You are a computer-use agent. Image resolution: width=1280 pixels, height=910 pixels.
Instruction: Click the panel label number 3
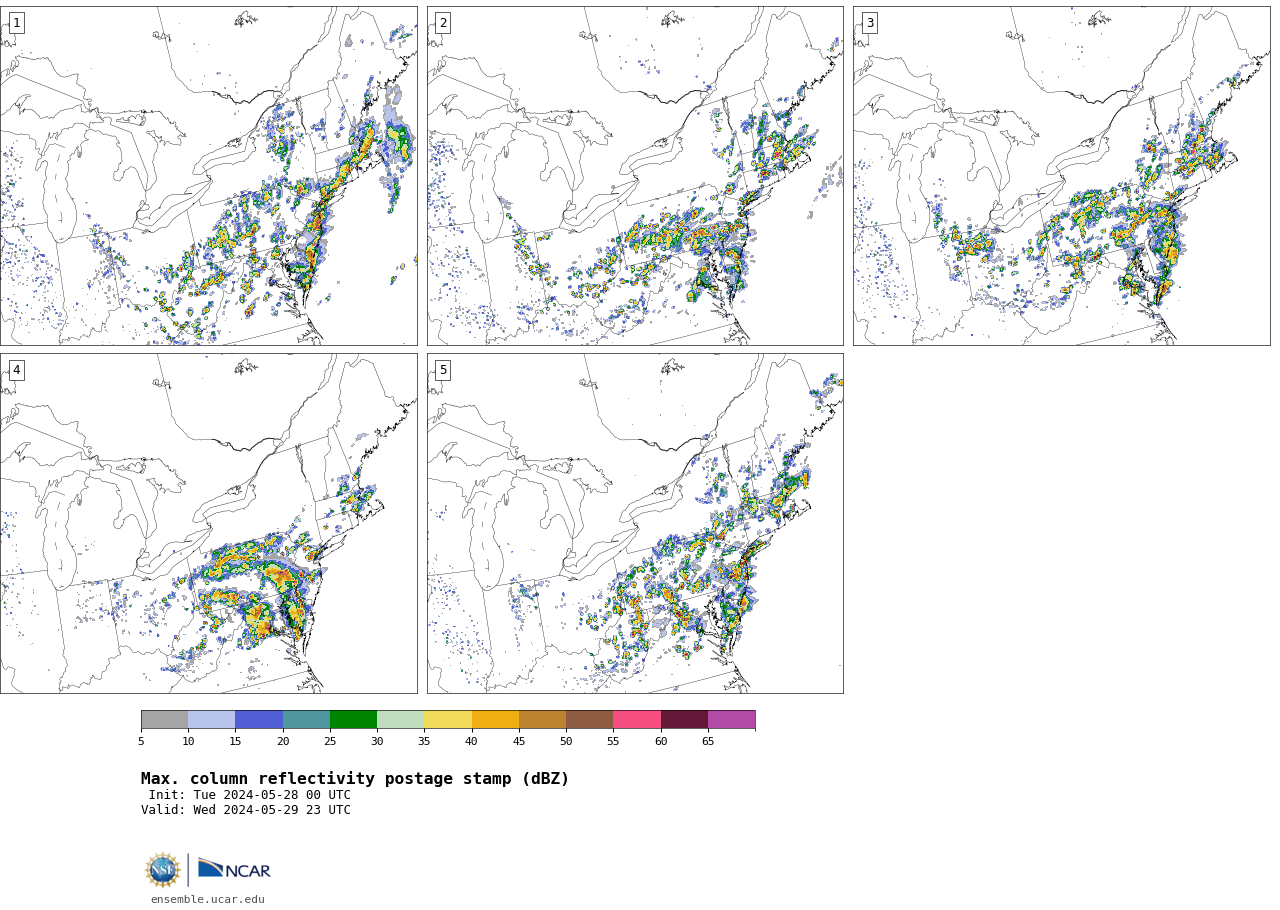(x=869, y=23)
